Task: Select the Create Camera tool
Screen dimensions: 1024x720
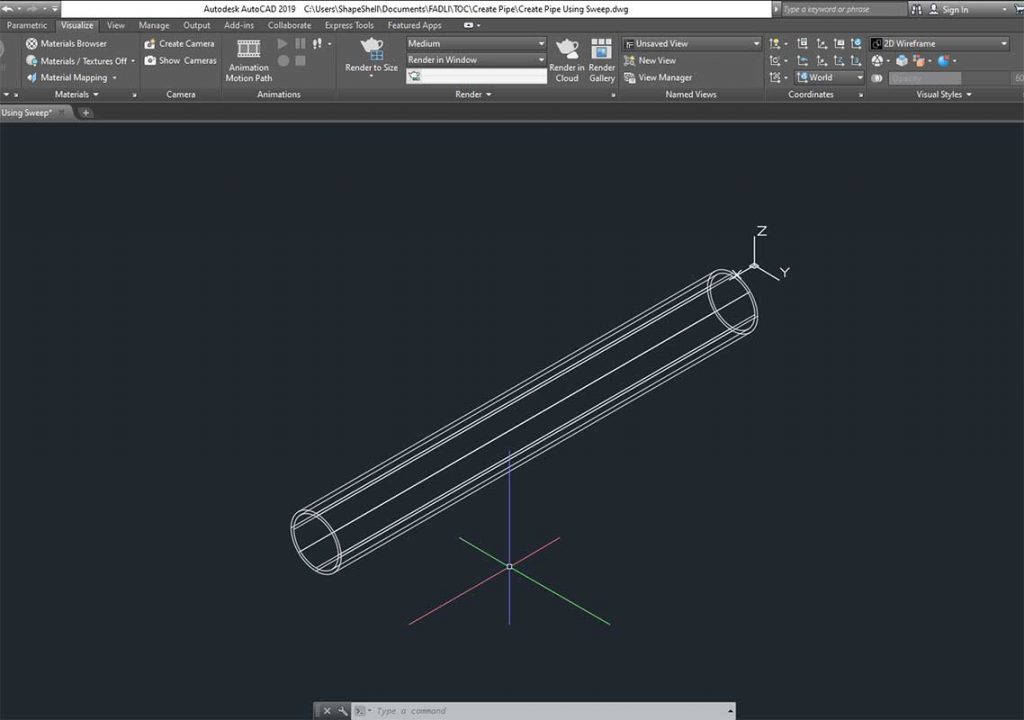Action: point(185,43)
